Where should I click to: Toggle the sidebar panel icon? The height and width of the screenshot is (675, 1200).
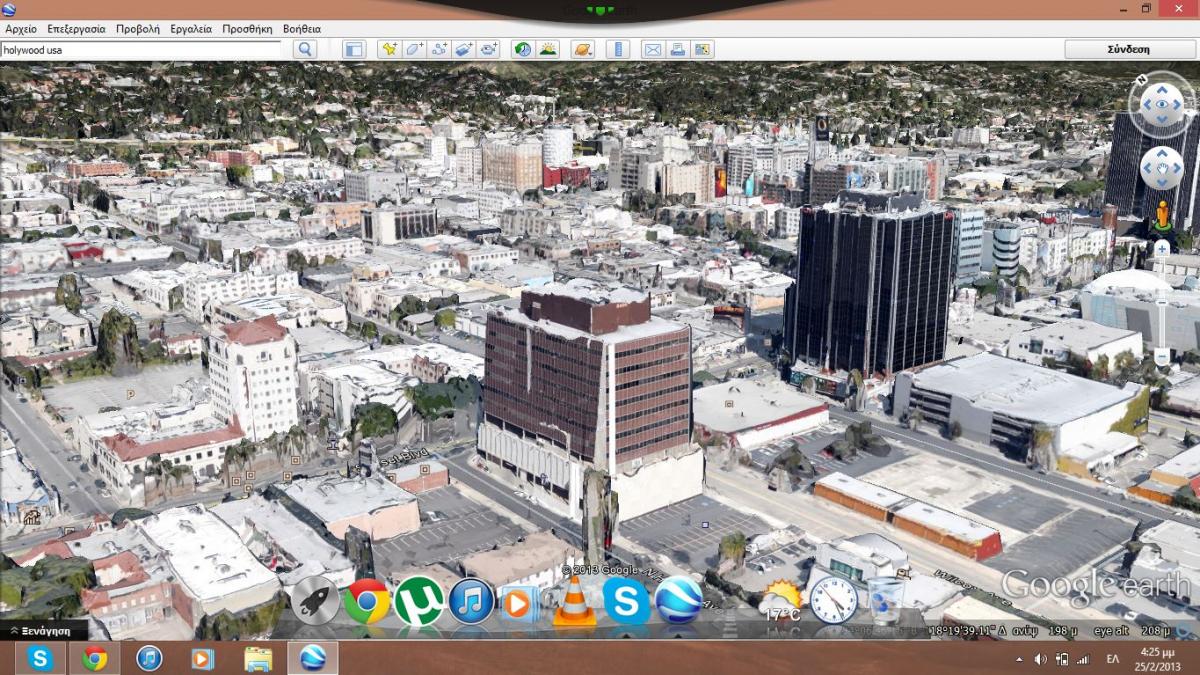tap(354, 49)
